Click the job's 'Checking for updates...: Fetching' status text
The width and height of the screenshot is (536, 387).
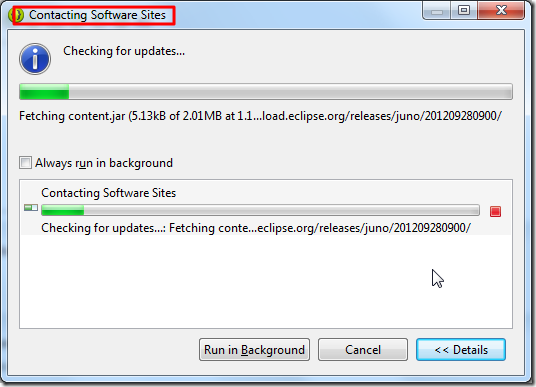click(256, 228)
